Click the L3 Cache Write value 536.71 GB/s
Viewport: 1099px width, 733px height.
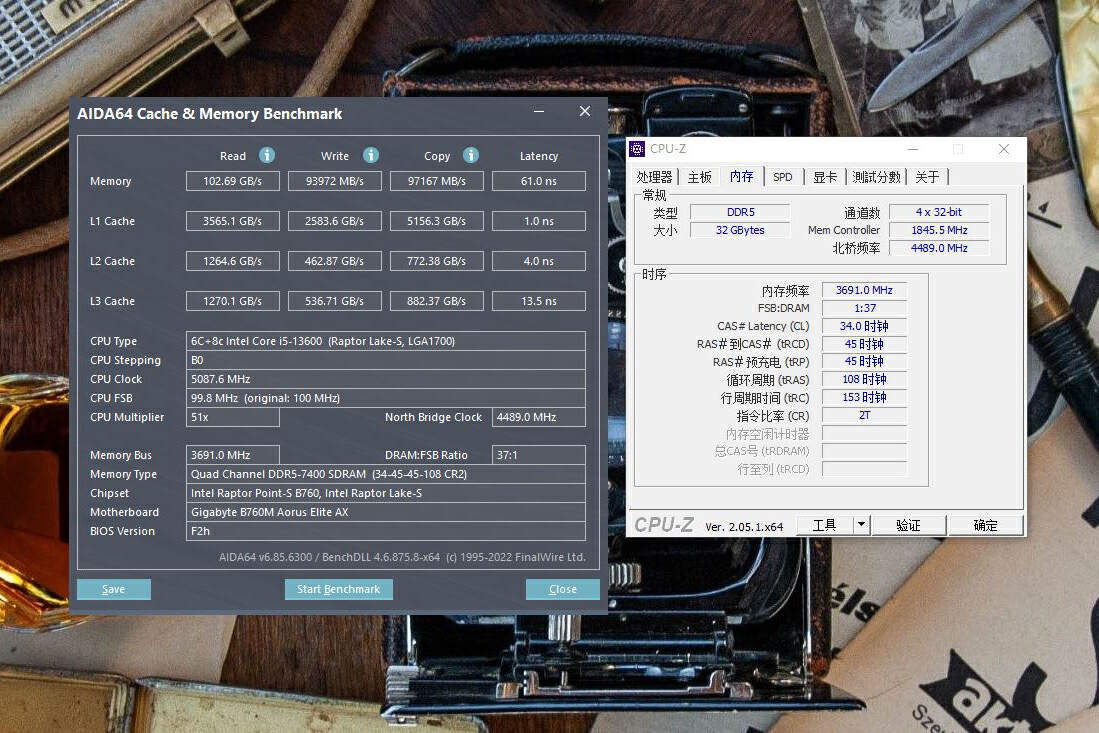tap(335, 301)
